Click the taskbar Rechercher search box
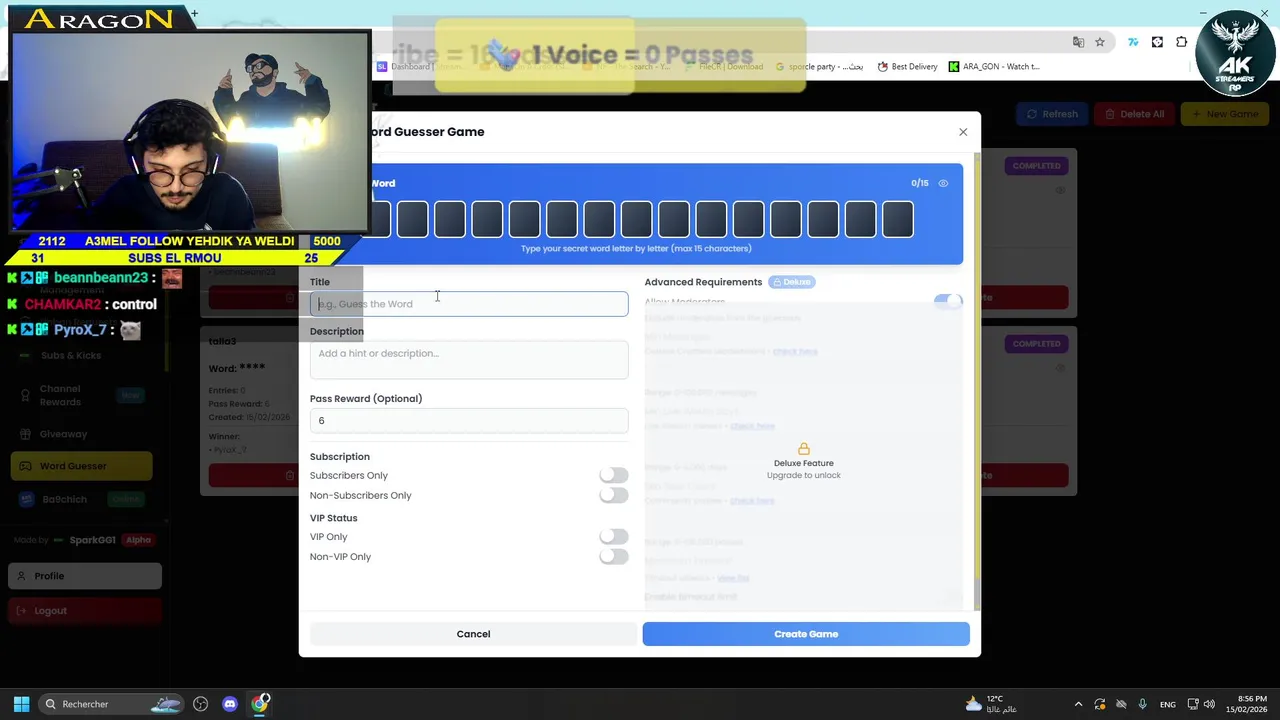The image size is (1280, 720). point(110,704)
